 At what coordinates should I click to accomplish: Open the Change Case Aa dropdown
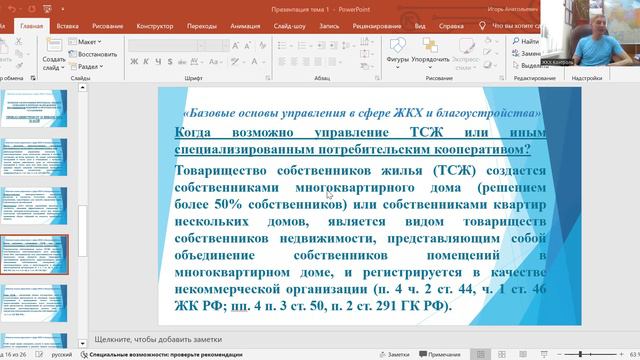[x=216, y=62]
